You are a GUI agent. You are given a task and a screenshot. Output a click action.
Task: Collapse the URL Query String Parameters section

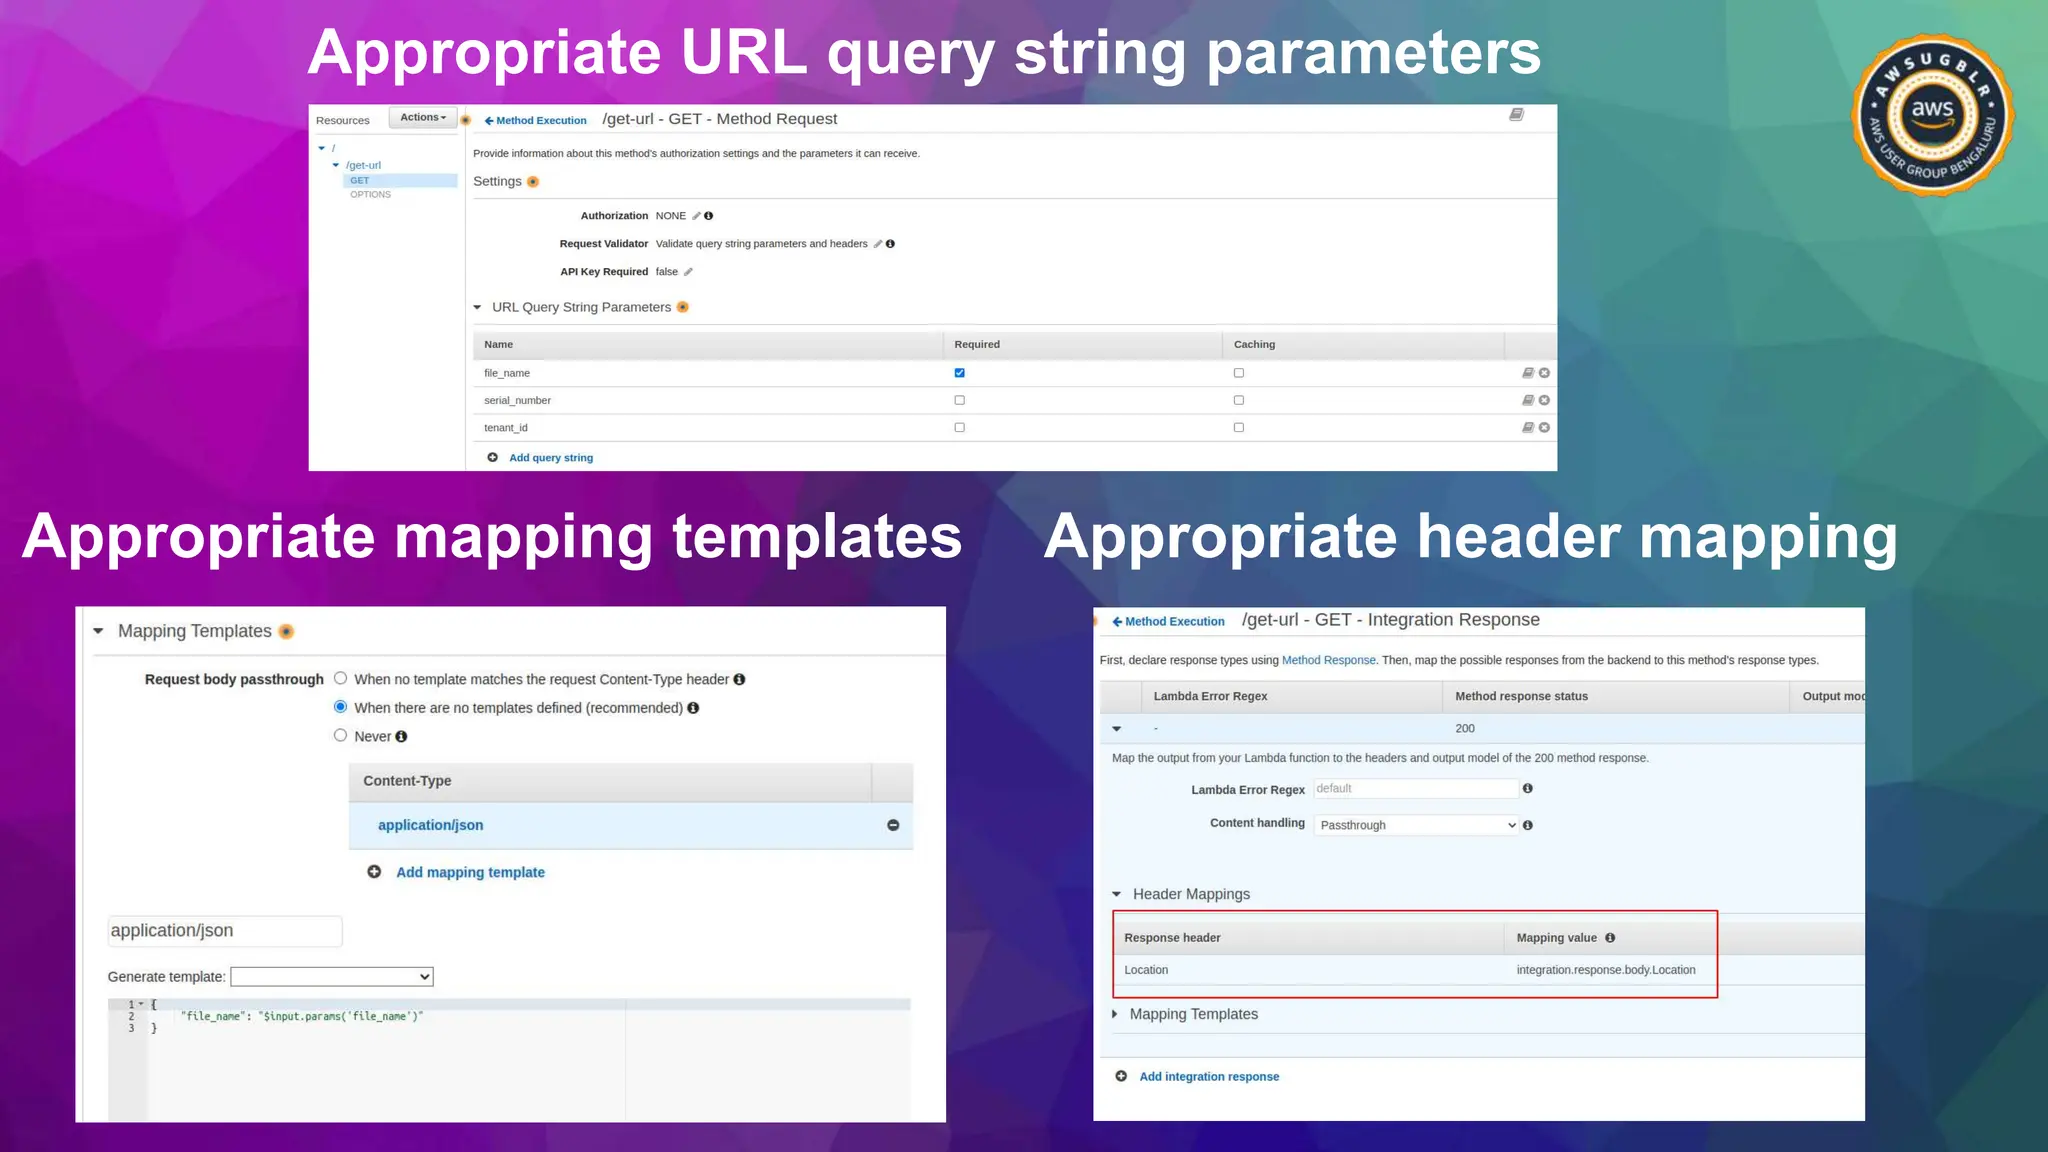(x=477, y=307)
